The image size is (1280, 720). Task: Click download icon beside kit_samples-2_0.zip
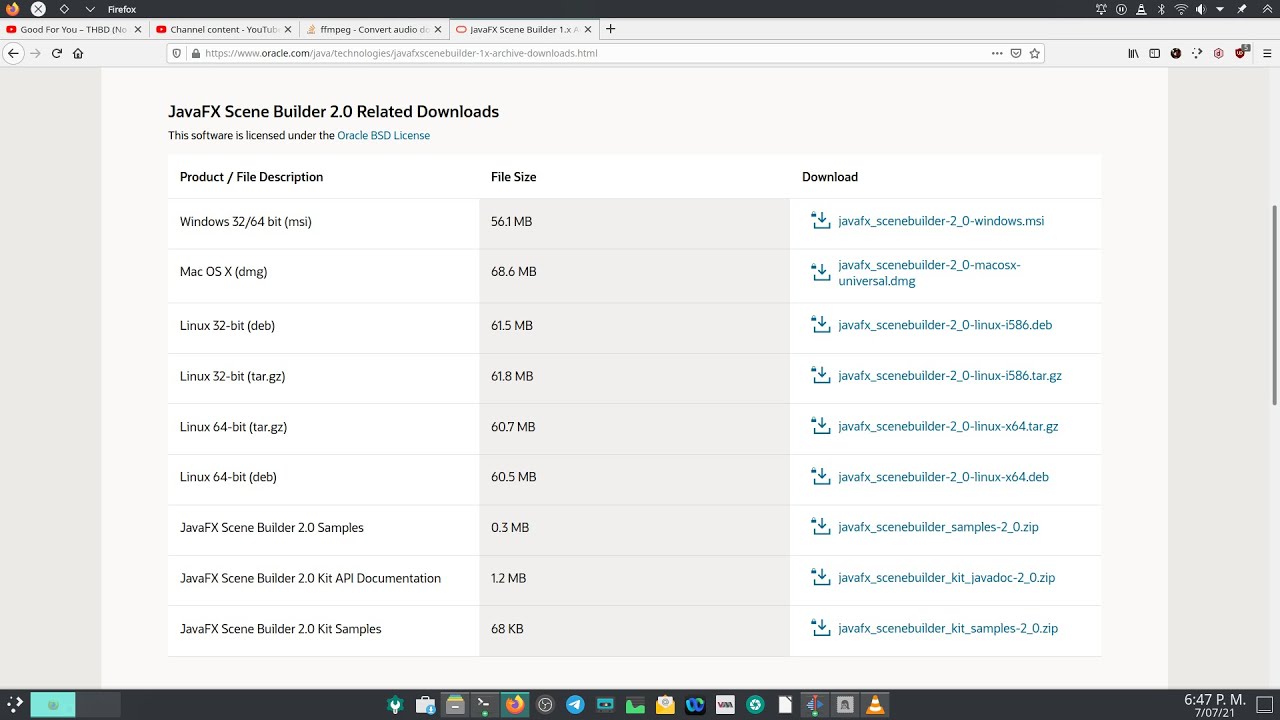tap(821, 628)
